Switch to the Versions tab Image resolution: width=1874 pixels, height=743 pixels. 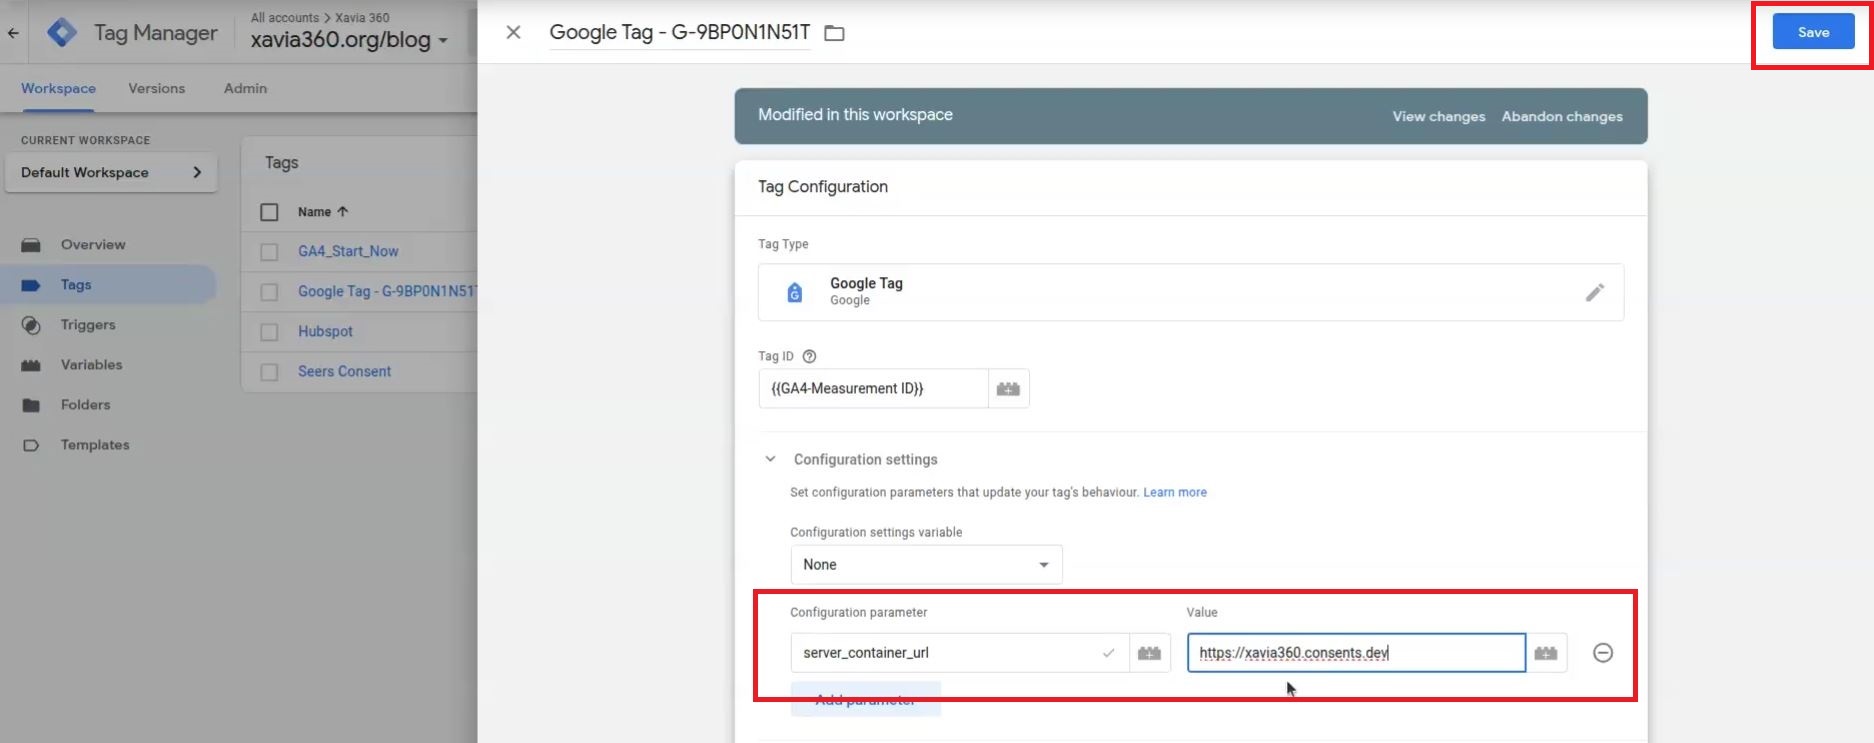[156, 88]
